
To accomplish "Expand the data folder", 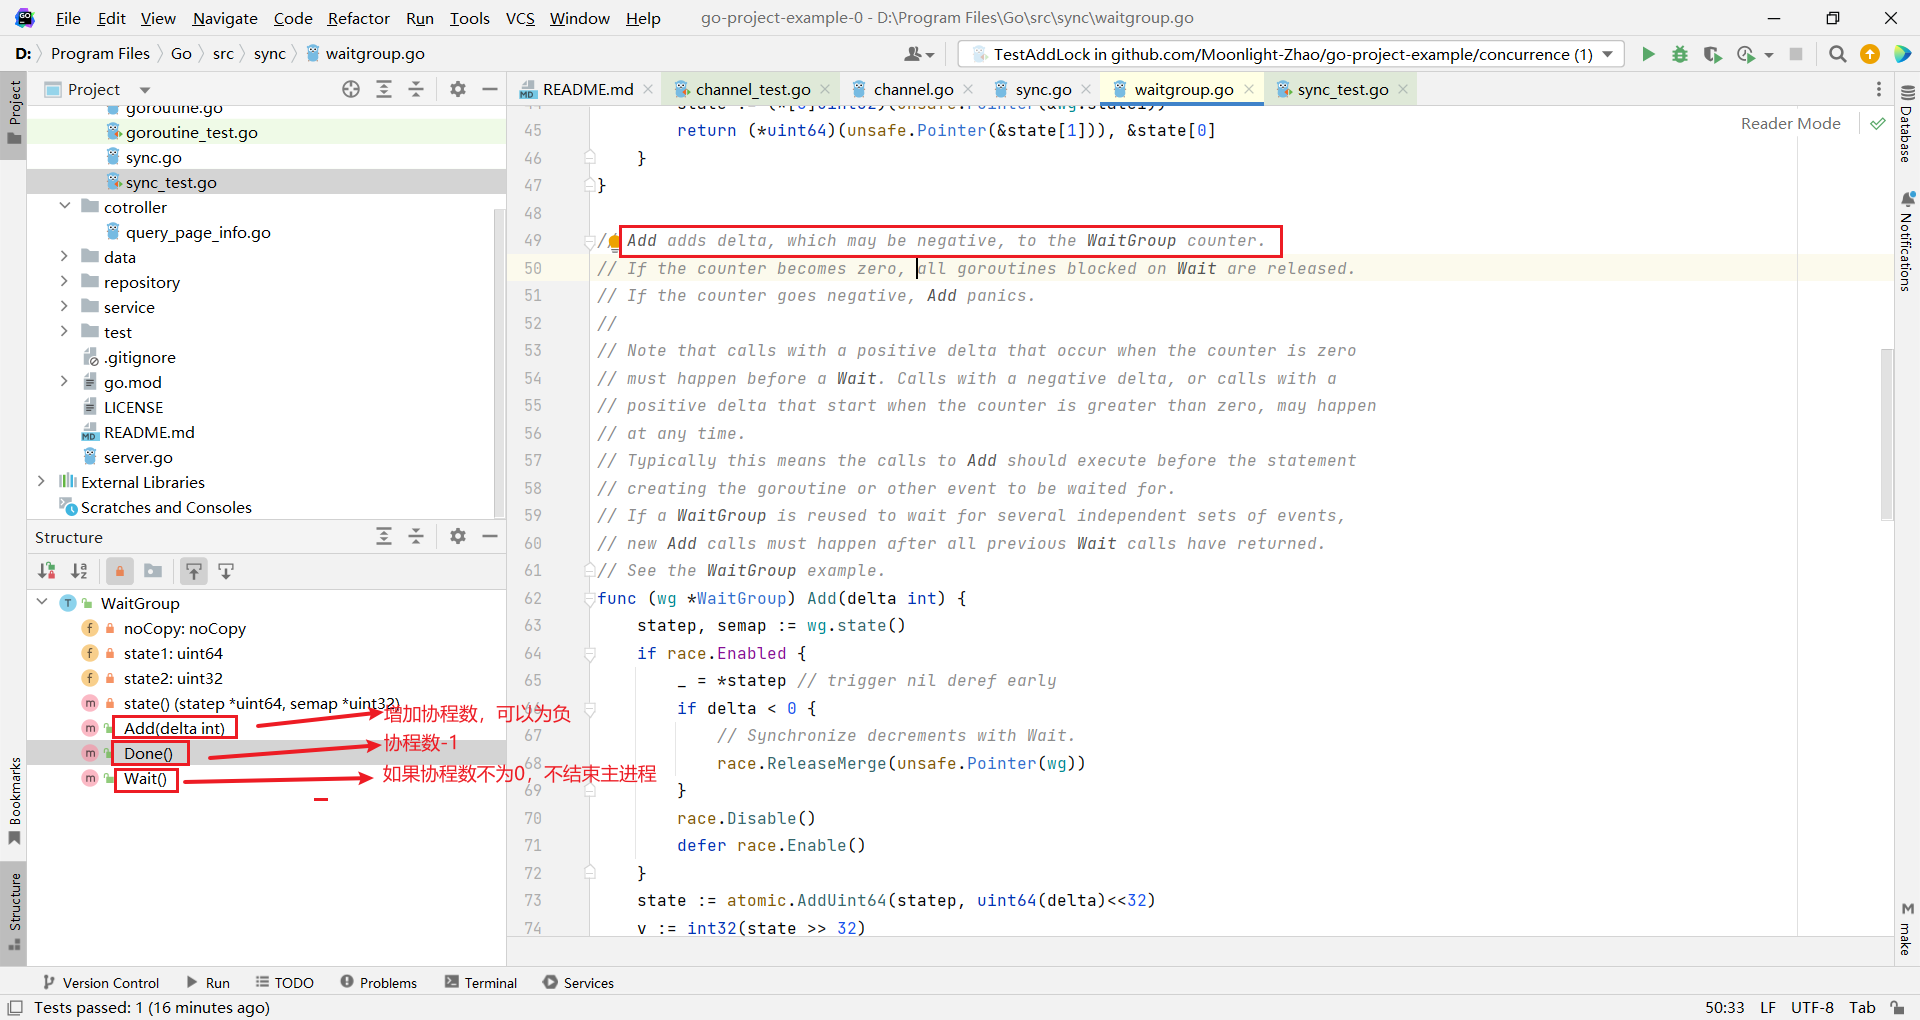I will (x=65, y=256).
